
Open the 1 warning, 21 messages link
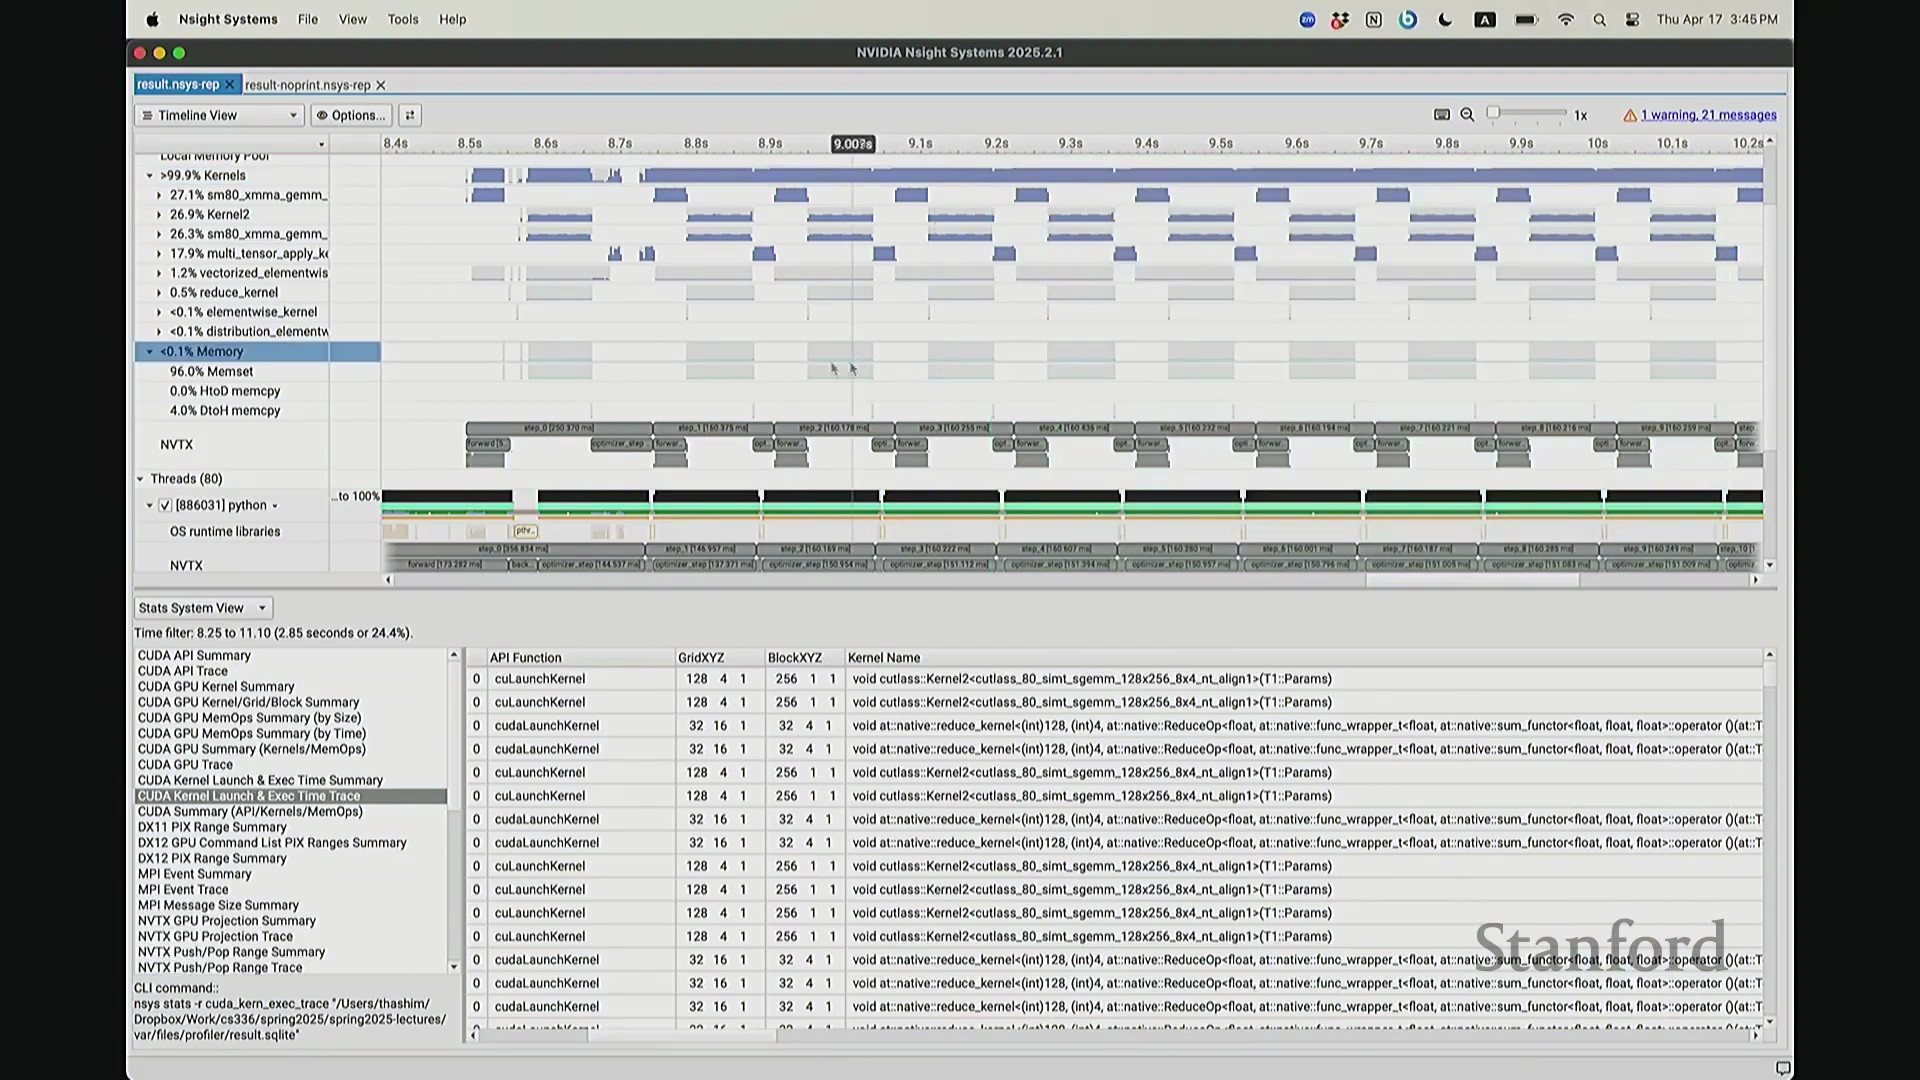point(1708,115)
